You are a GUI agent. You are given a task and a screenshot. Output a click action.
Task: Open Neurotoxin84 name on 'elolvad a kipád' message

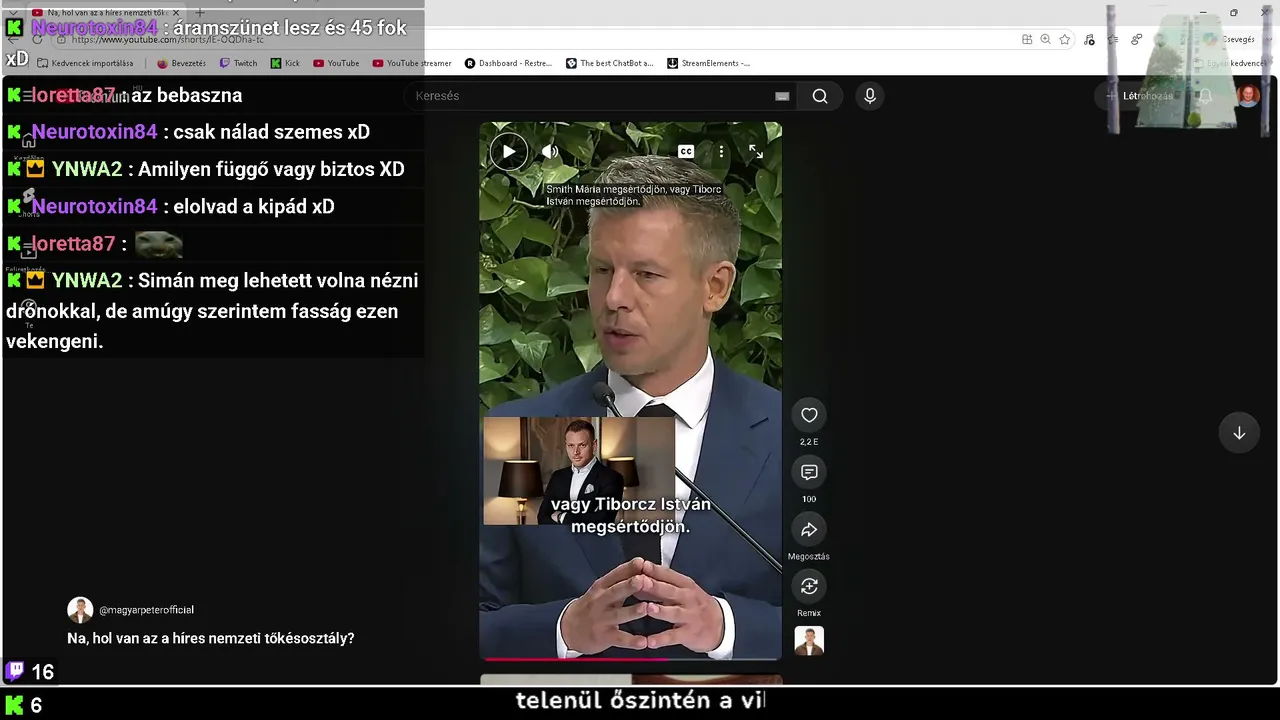click(94, 206)
